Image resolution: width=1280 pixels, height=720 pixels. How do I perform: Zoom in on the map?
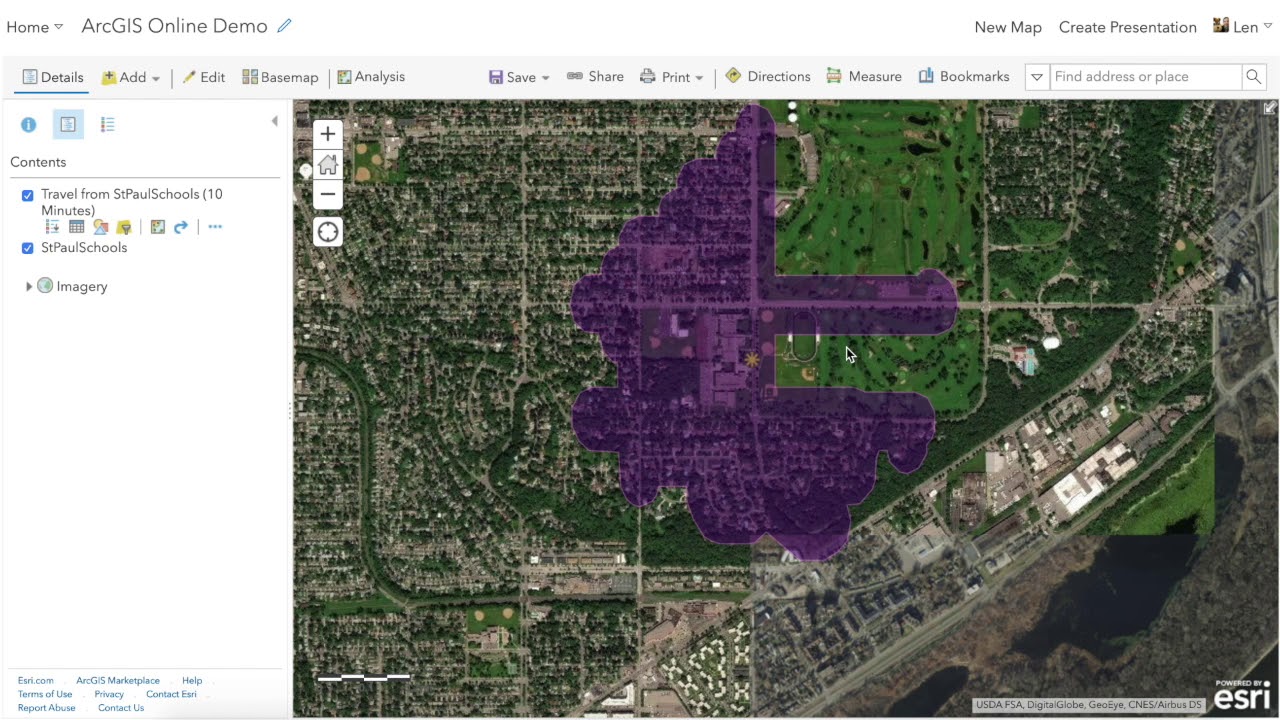click(x=328, y=134)
